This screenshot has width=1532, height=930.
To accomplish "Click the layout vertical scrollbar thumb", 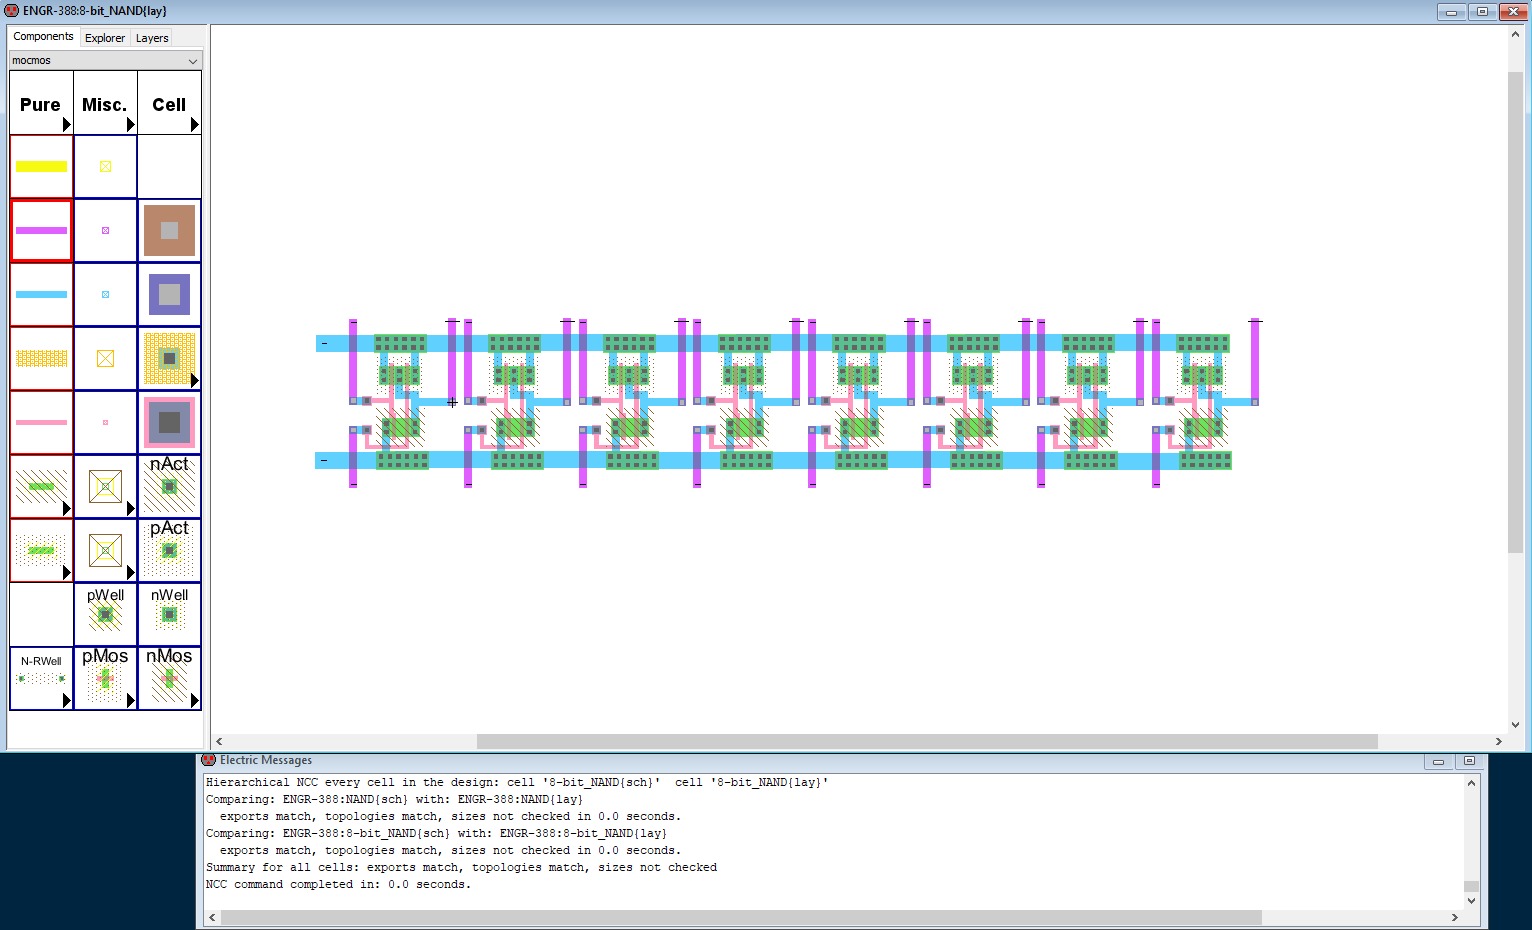I will 1515,311.
